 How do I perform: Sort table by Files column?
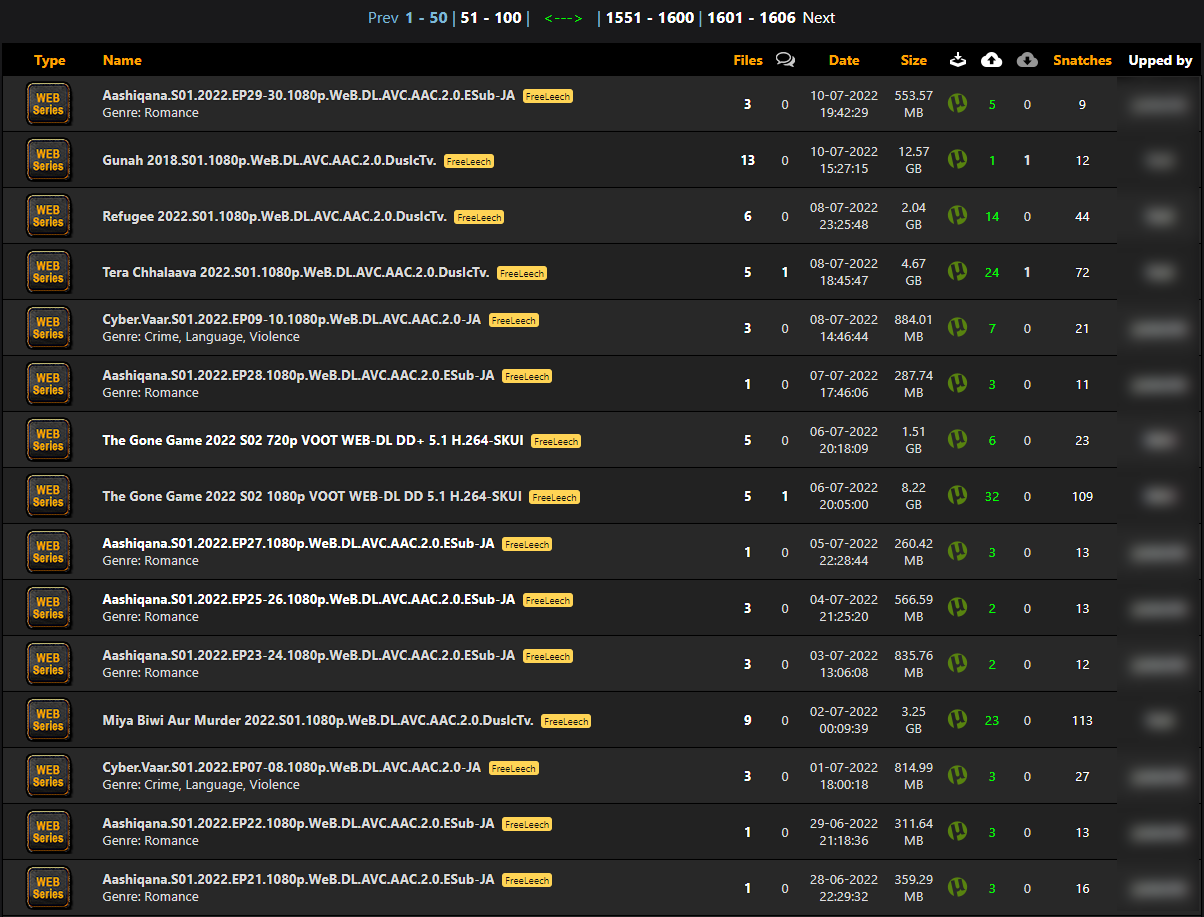coord(748,60)
